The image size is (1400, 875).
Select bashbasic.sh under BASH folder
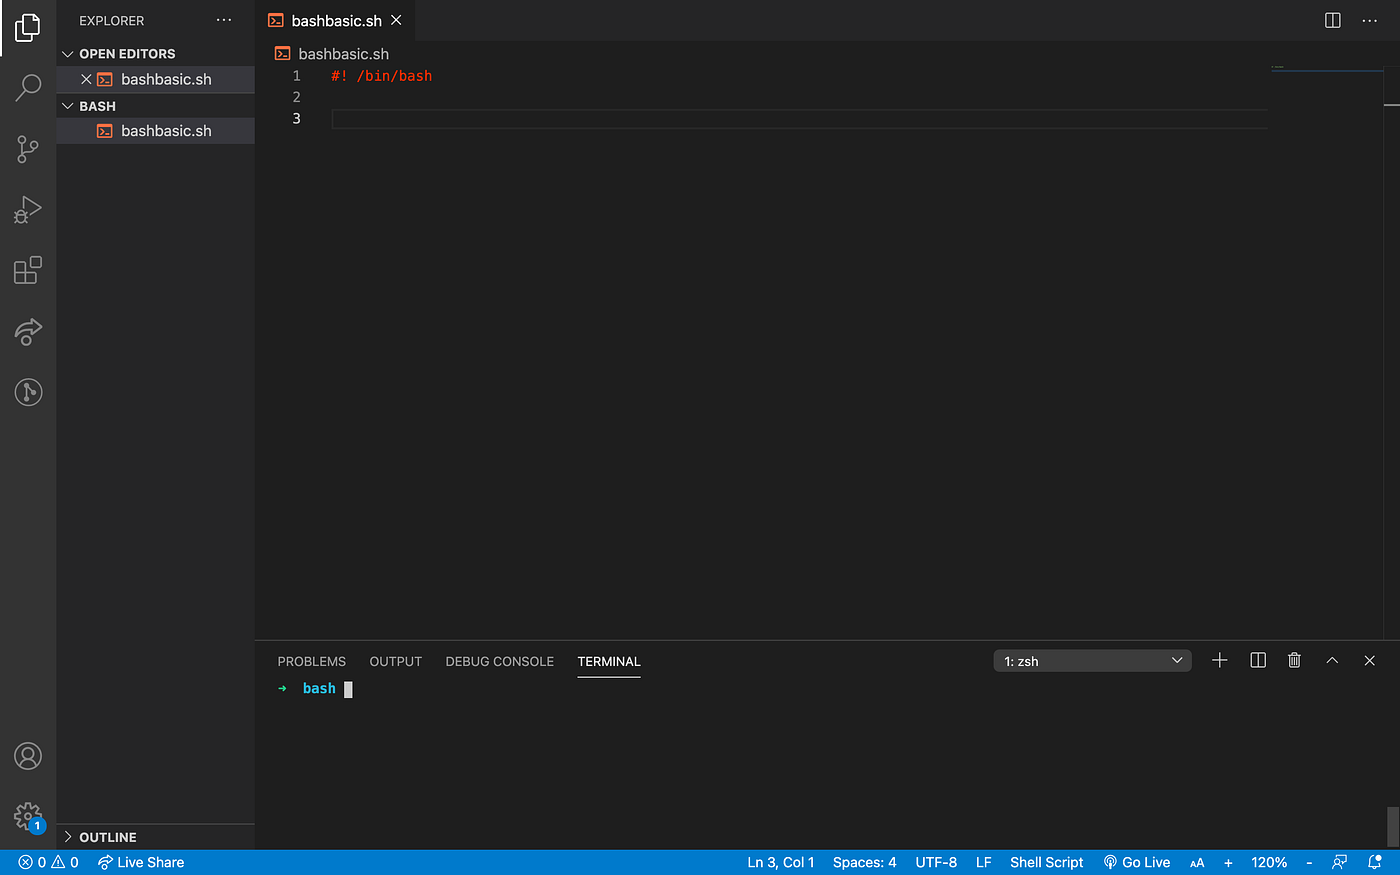[155, 131]
